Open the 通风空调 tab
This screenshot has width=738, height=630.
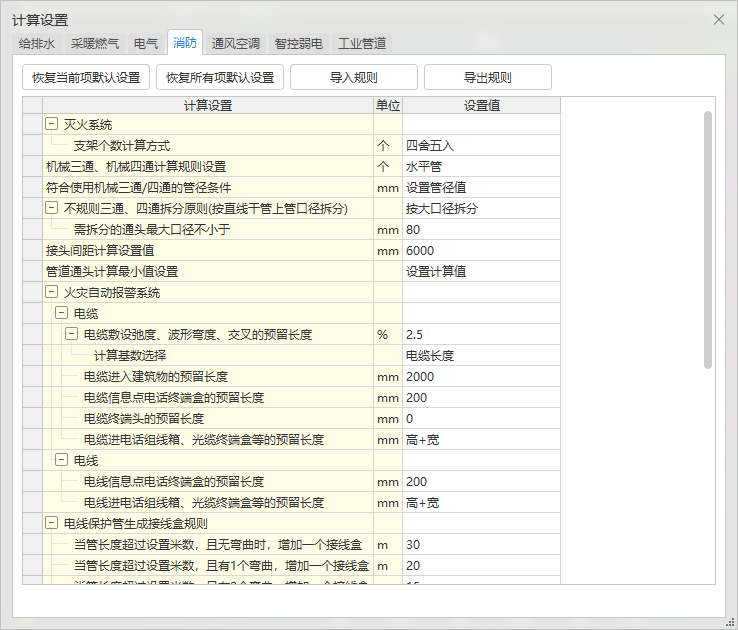click(x=236, y=43)
